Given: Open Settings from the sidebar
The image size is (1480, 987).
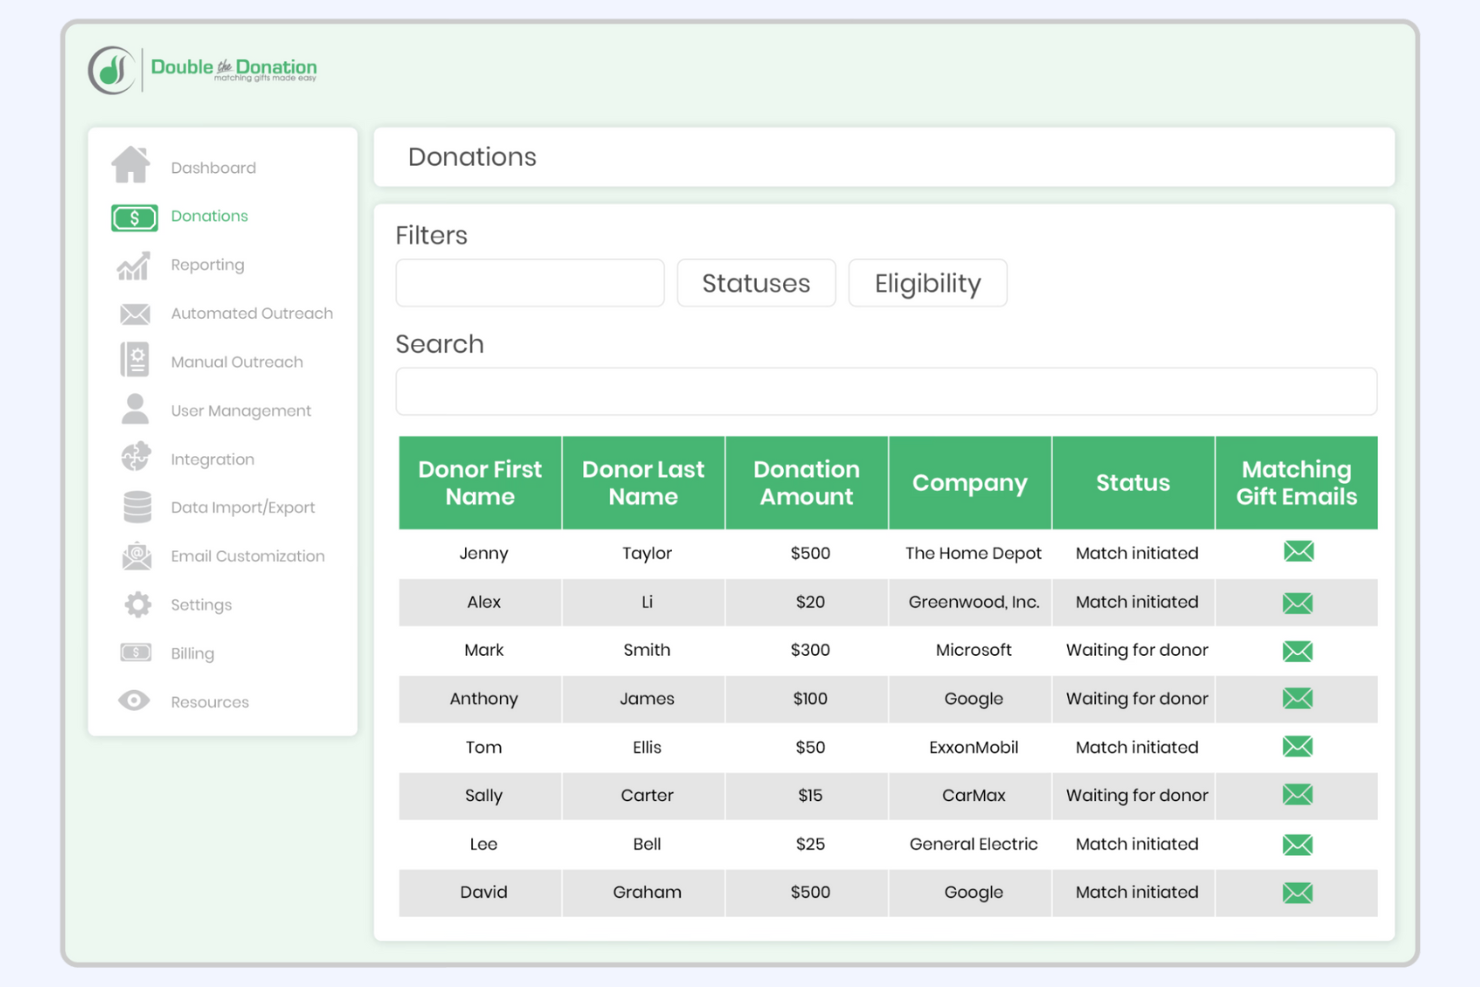Looking at the screenshot, I should click(201, 605).
